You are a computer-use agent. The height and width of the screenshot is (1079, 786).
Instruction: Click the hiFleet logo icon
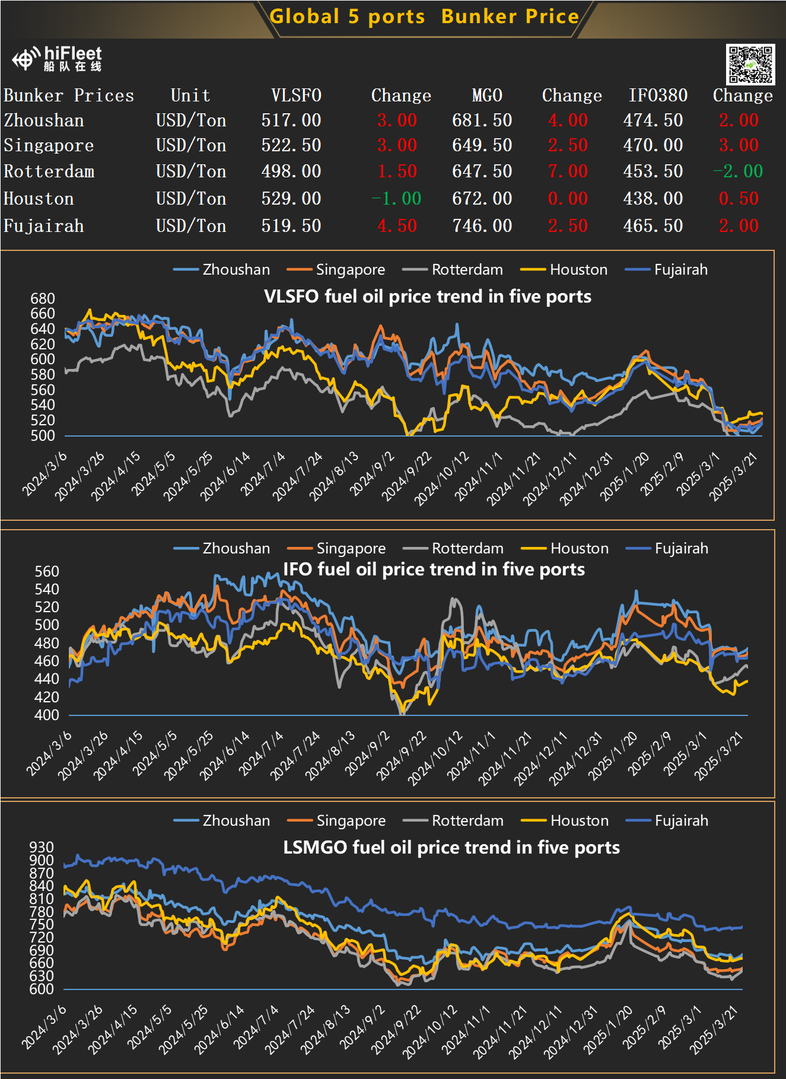coord(27,59)
